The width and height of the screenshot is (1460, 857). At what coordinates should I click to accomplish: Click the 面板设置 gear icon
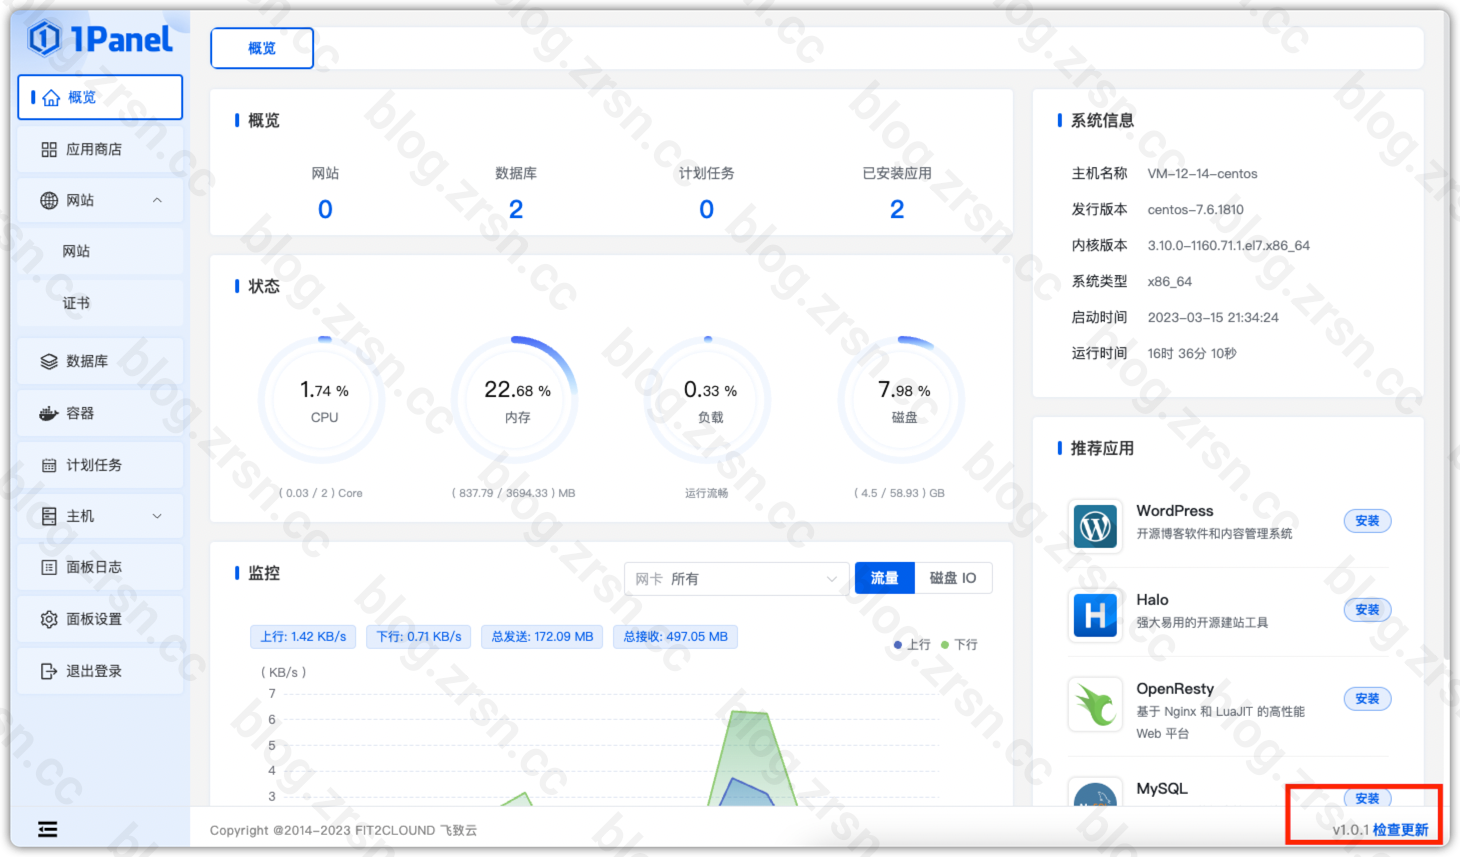tap(49, 619)
